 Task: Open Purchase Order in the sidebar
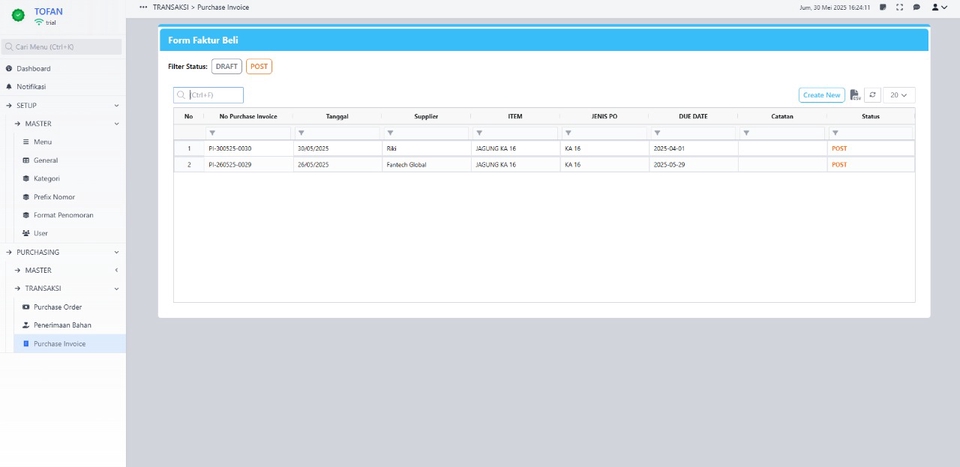pyautogui.click(x=58, y=307)
